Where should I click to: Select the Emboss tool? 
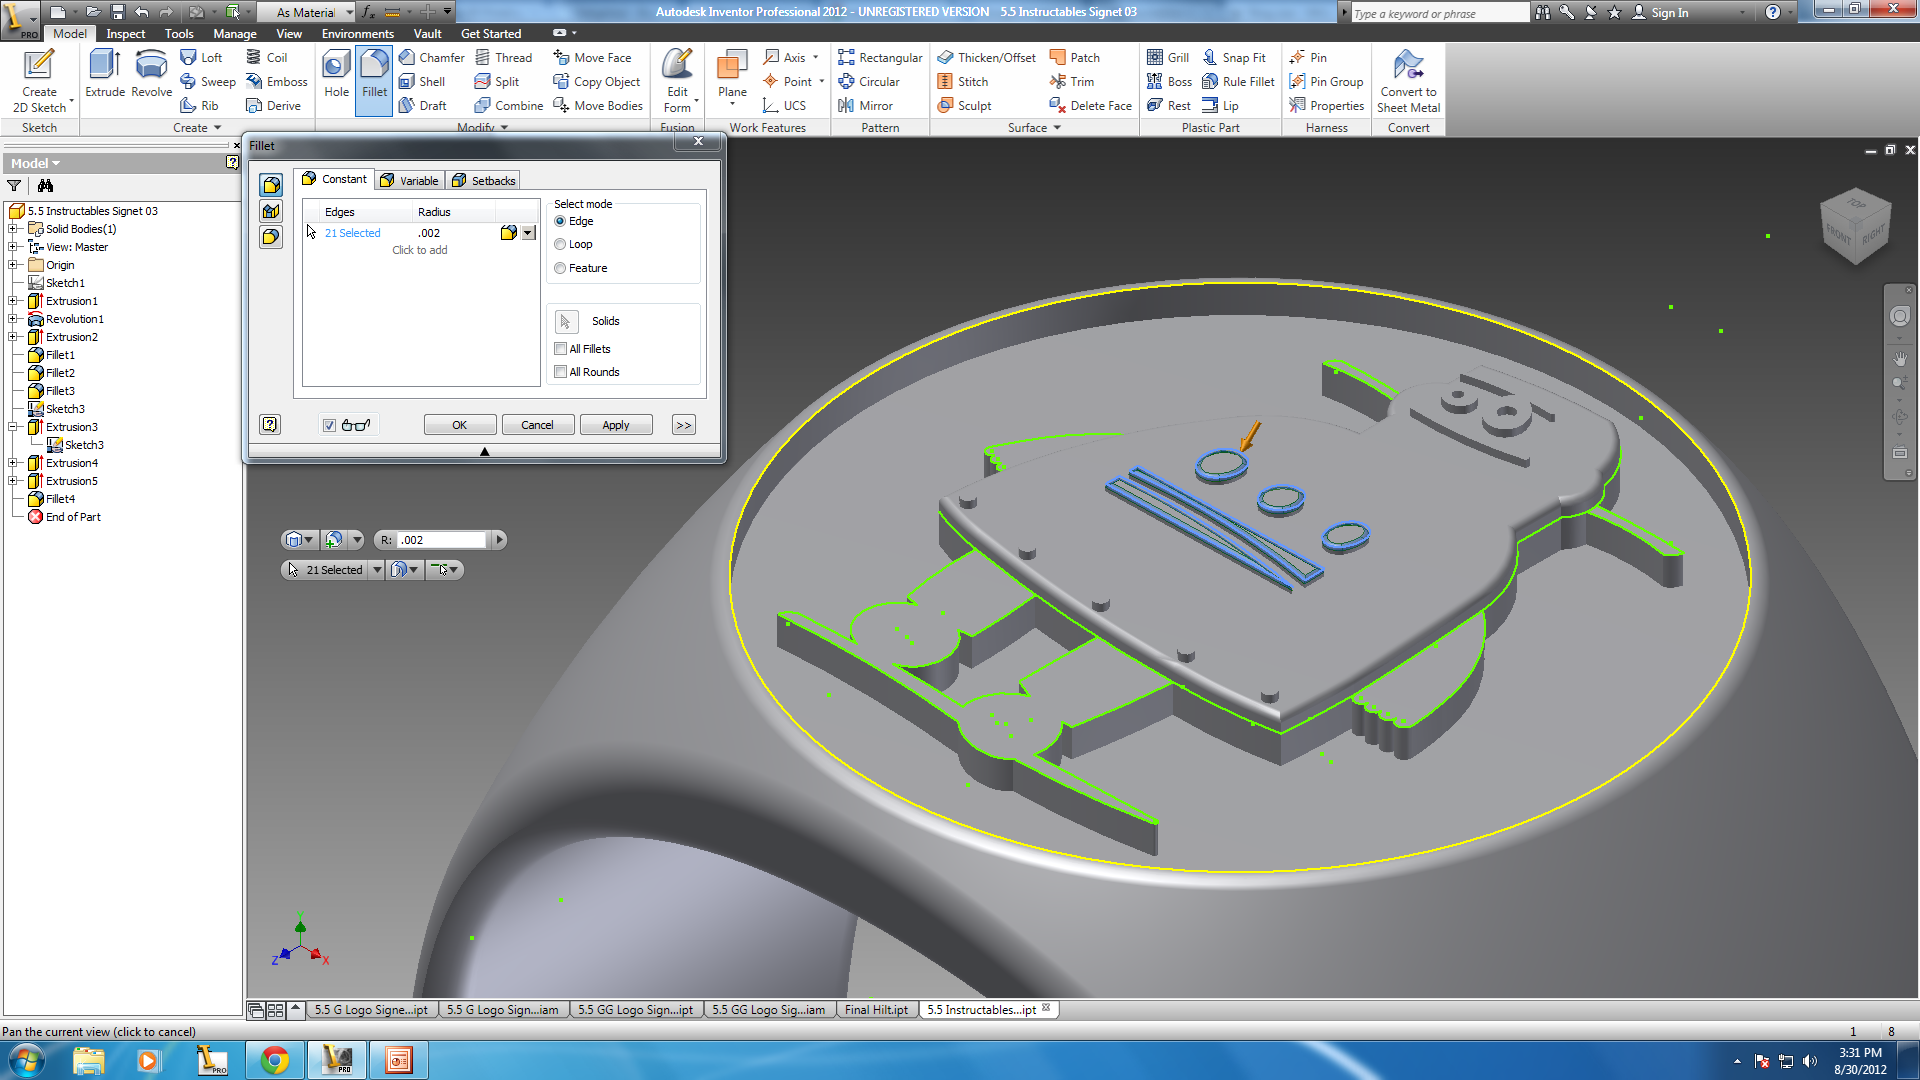pos(277,81)
